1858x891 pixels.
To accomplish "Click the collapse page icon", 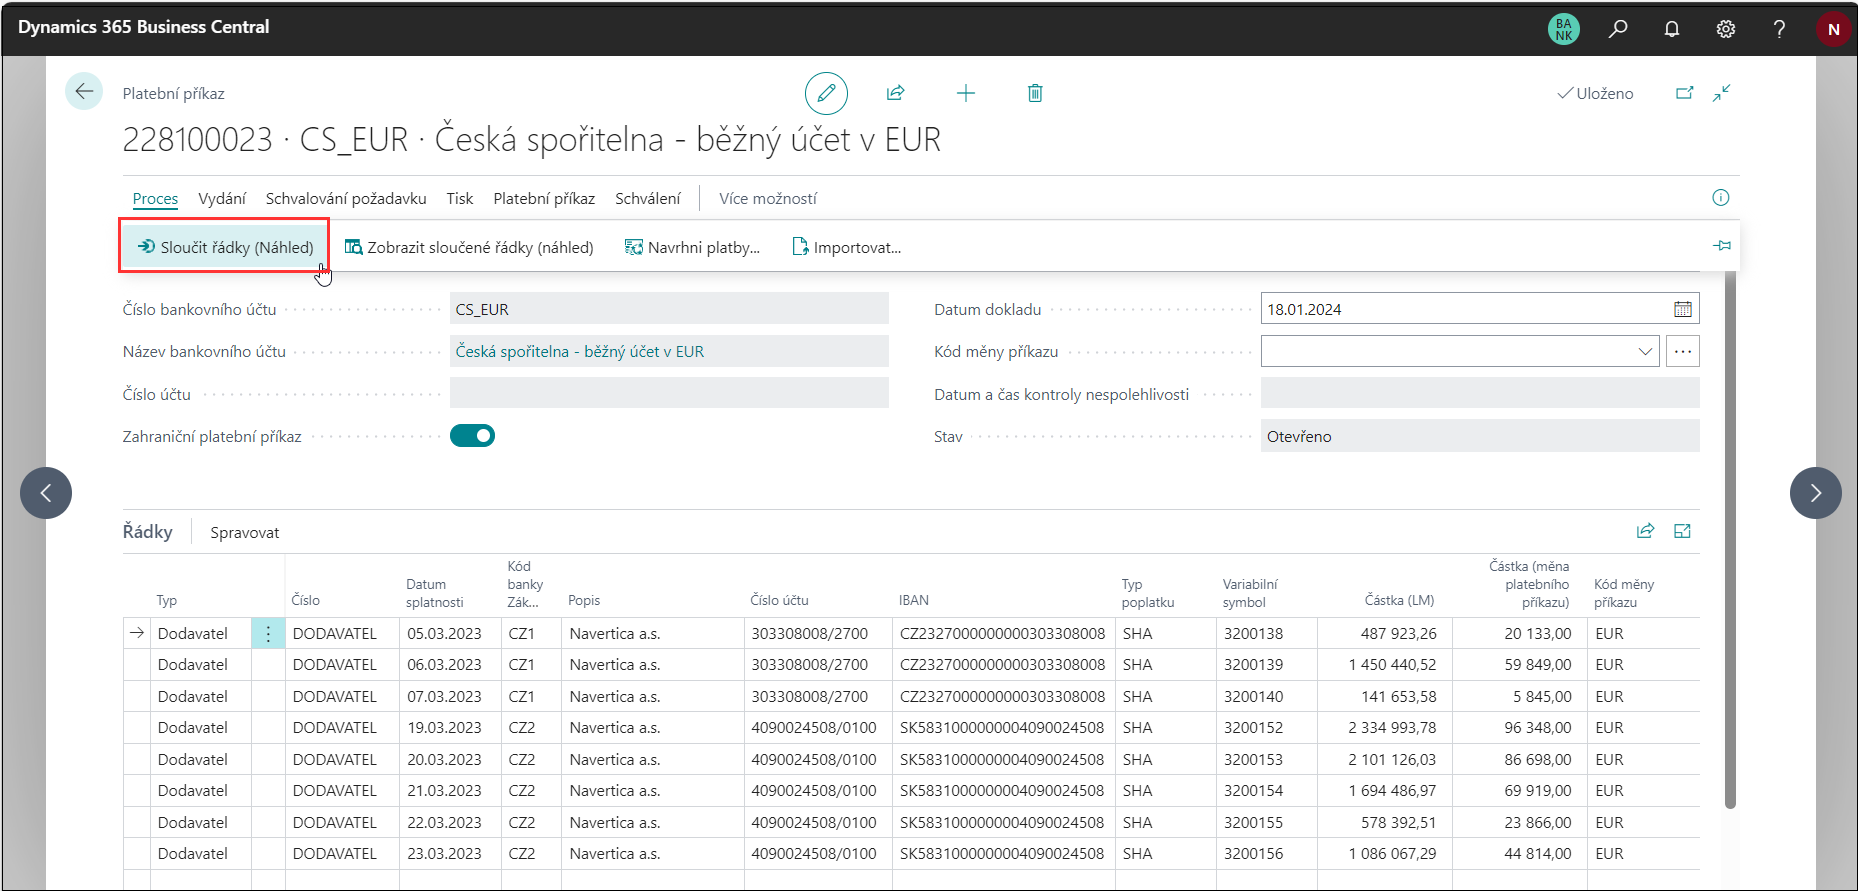I will point(1721,93).
